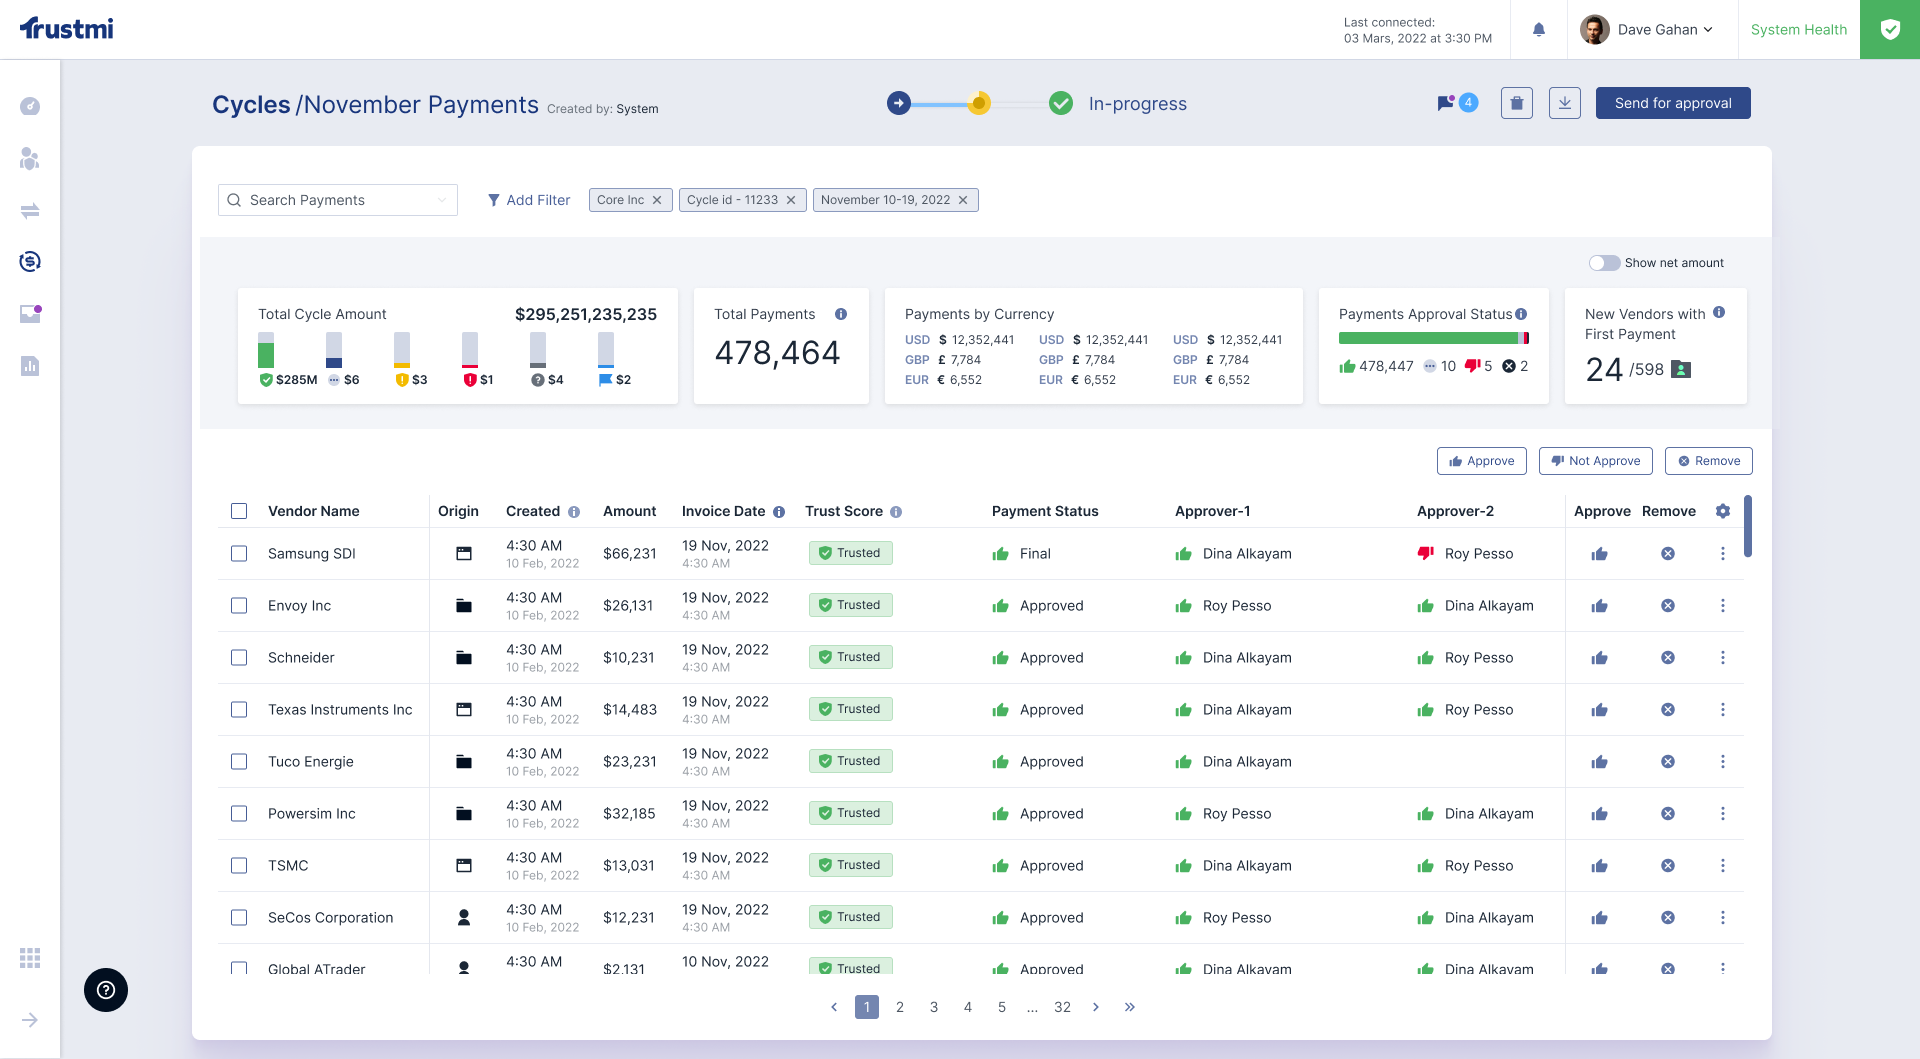The image size is (1920, 1059).
Task: Open the table column settings gear
Action: pyautogui.click(x=1723, y=511)
